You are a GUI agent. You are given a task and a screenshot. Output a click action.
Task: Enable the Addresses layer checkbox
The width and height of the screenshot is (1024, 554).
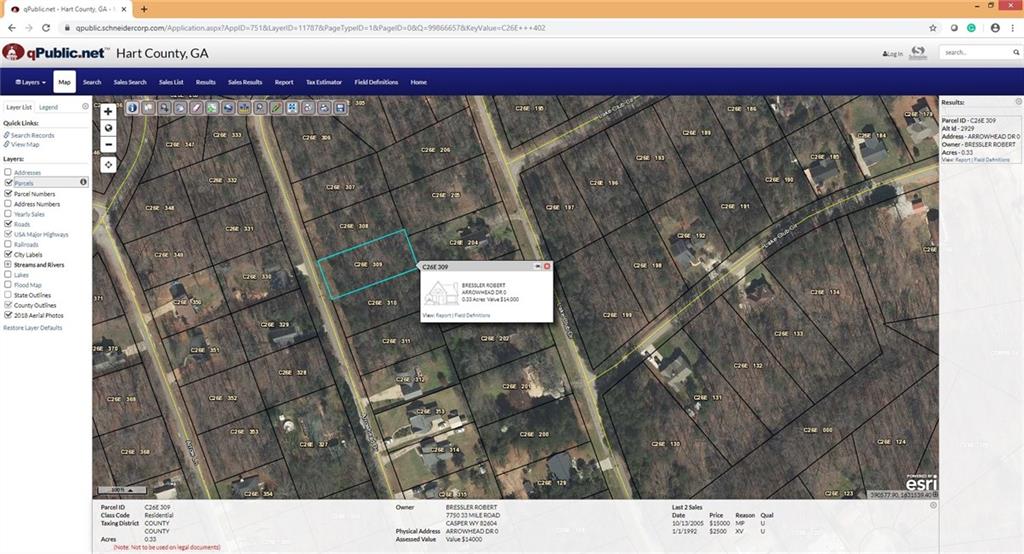pyautogui.click(x=8, y=172)
